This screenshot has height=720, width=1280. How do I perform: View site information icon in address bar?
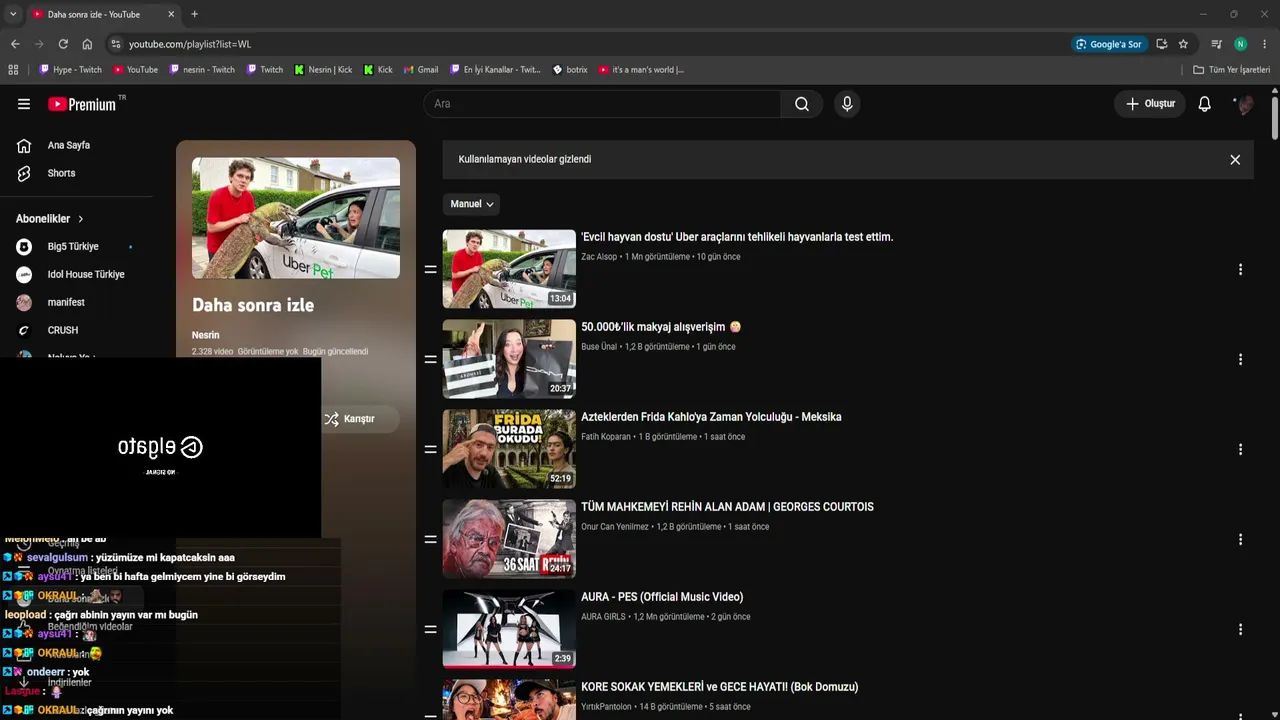(116, 44)
